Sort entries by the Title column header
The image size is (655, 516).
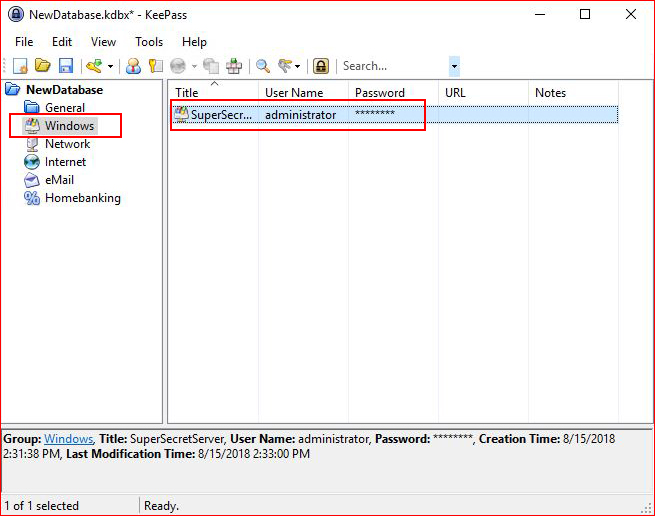213,92
